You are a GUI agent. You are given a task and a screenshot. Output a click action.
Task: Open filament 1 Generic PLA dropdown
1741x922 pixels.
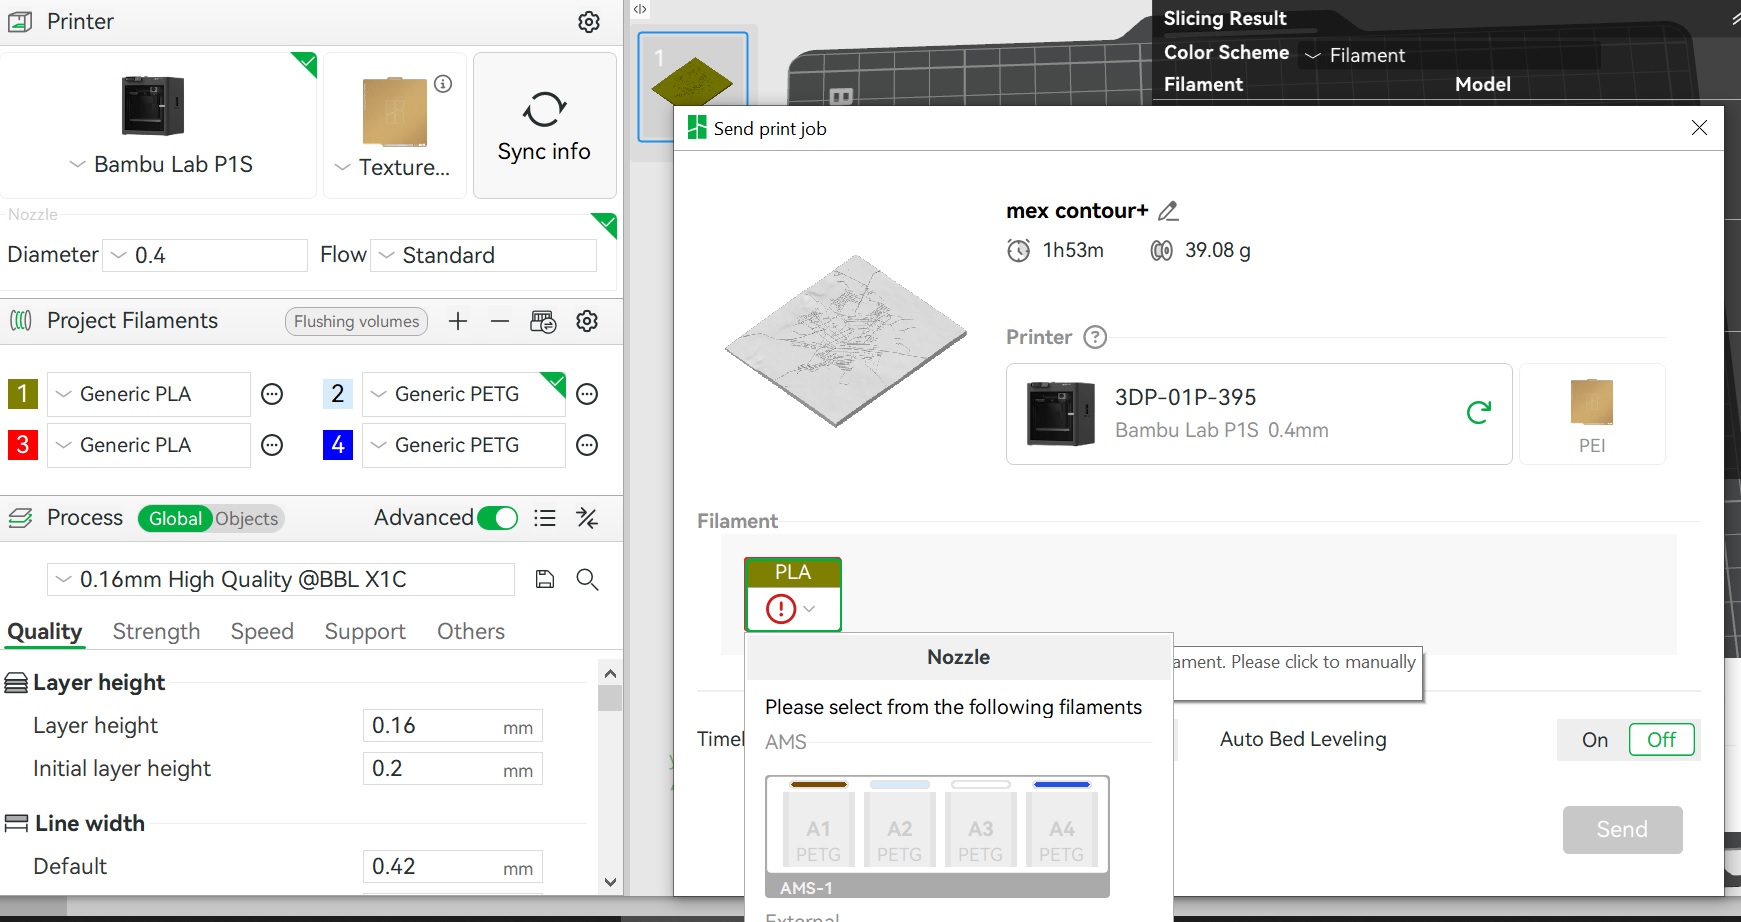(149, 394)
